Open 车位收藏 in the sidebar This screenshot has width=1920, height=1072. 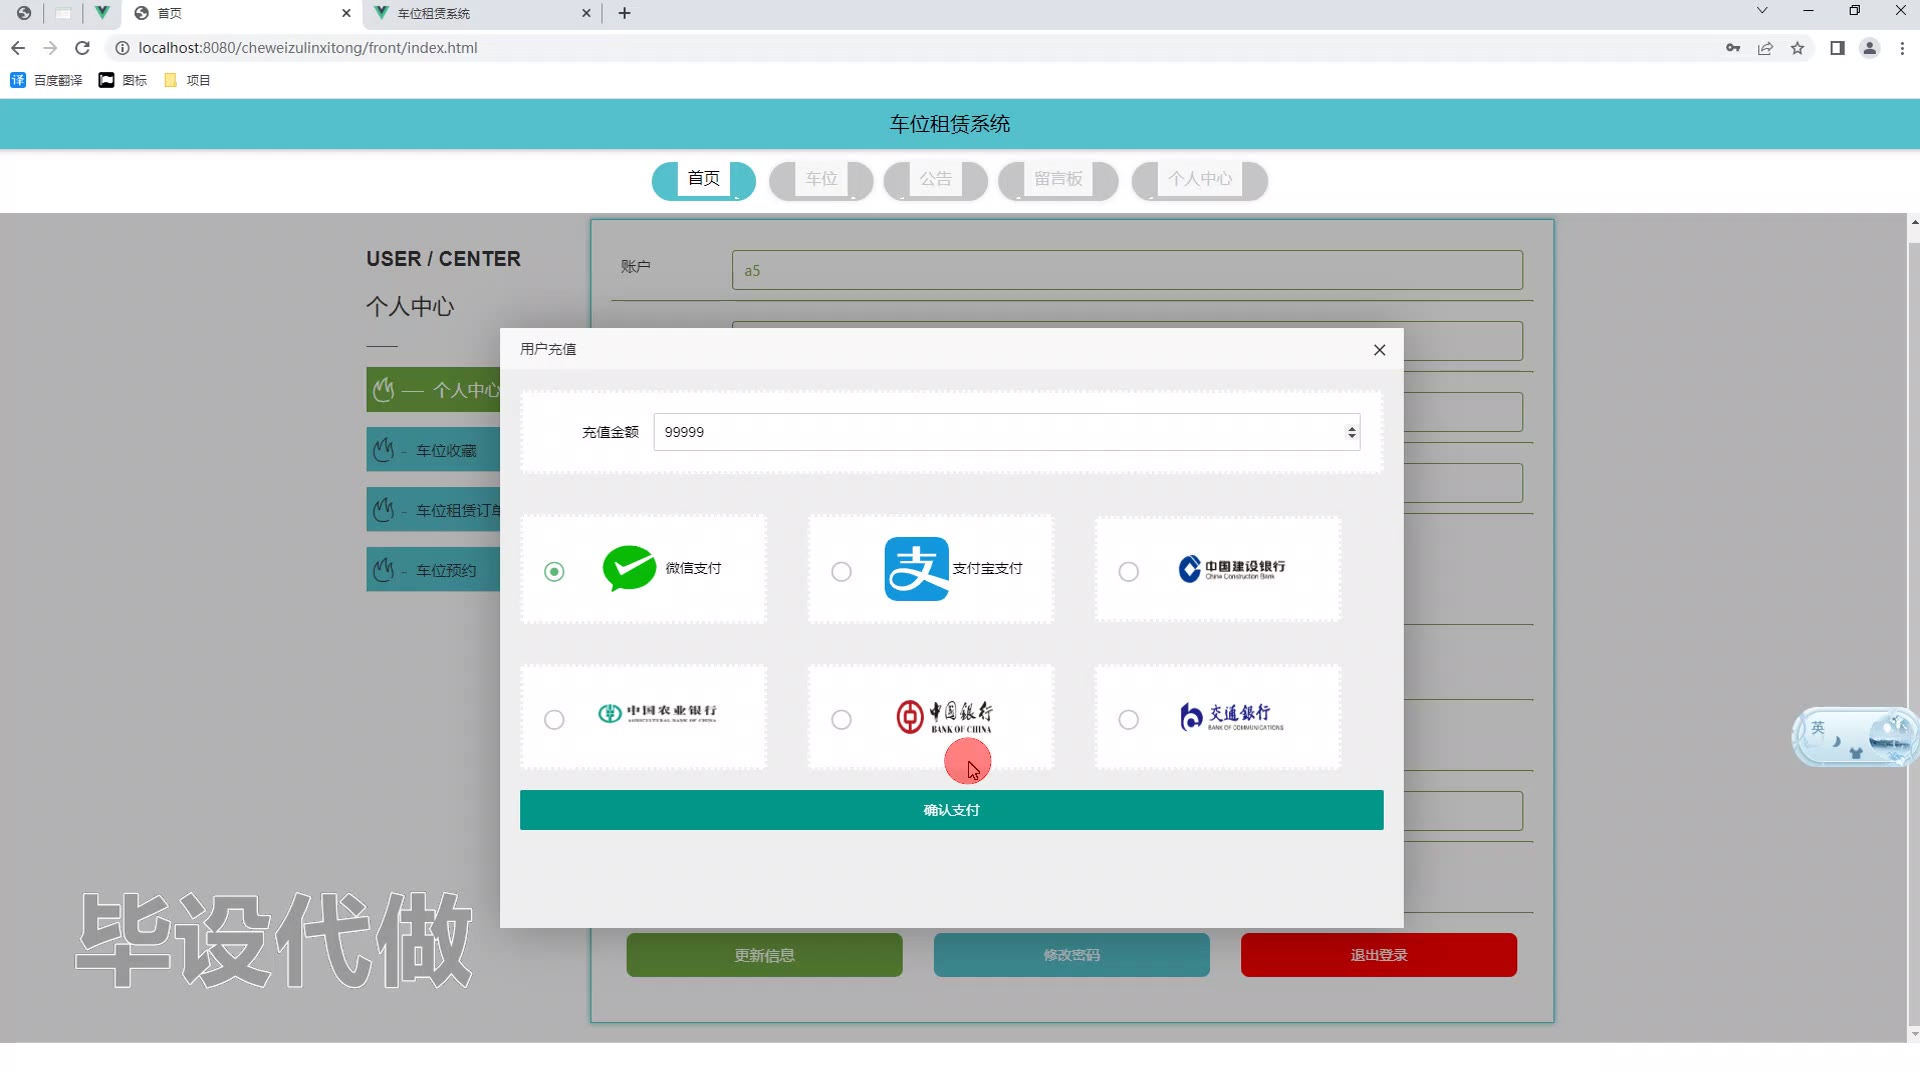pyautogui.click(x=433, y=450)
